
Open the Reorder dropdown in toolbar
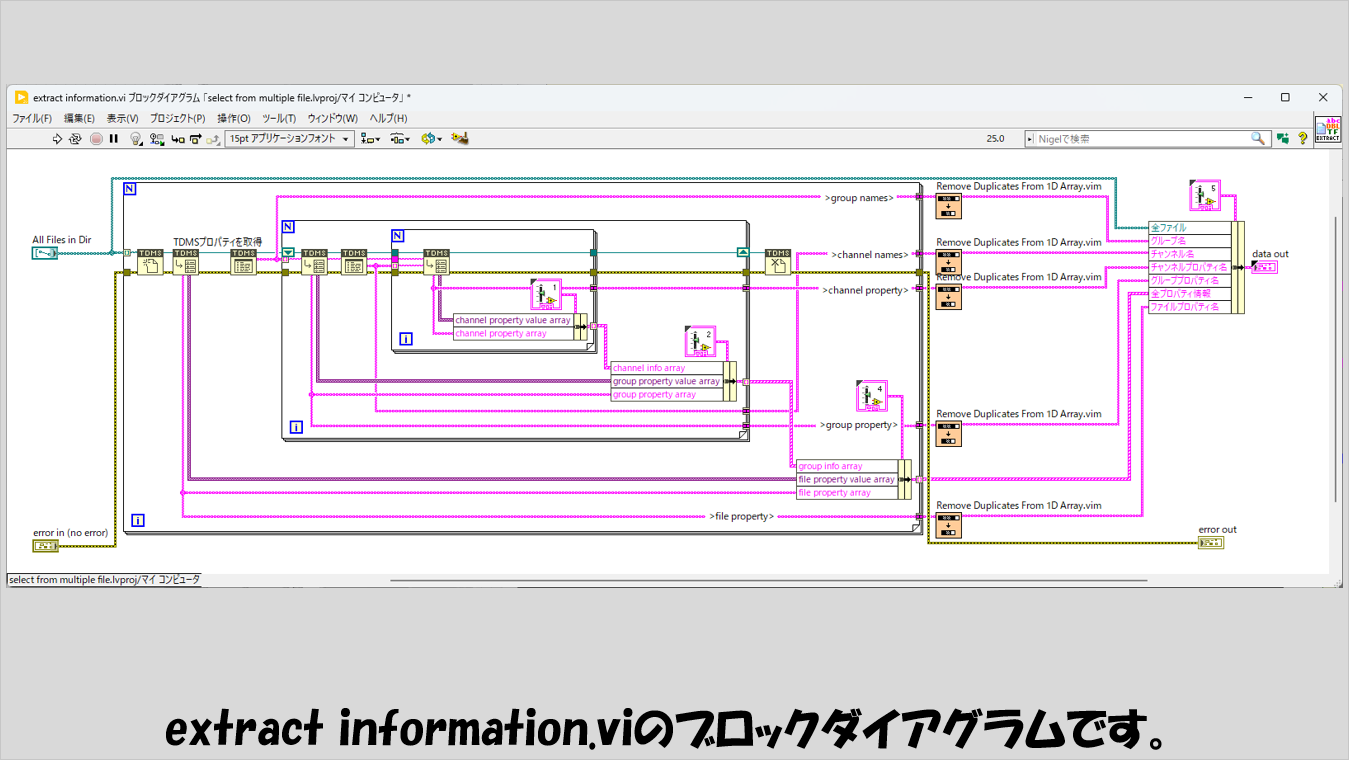(x=431, y=139)
